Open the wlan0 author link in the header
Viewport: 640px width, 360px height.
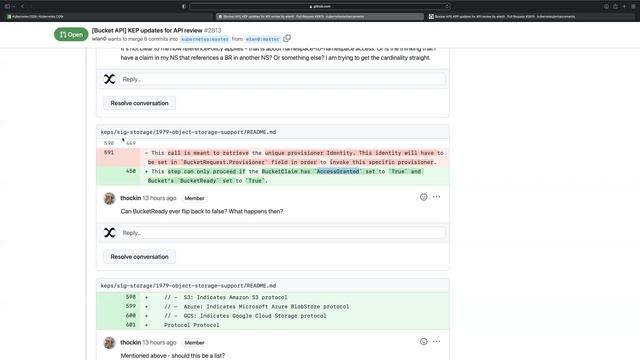point(99,39)
